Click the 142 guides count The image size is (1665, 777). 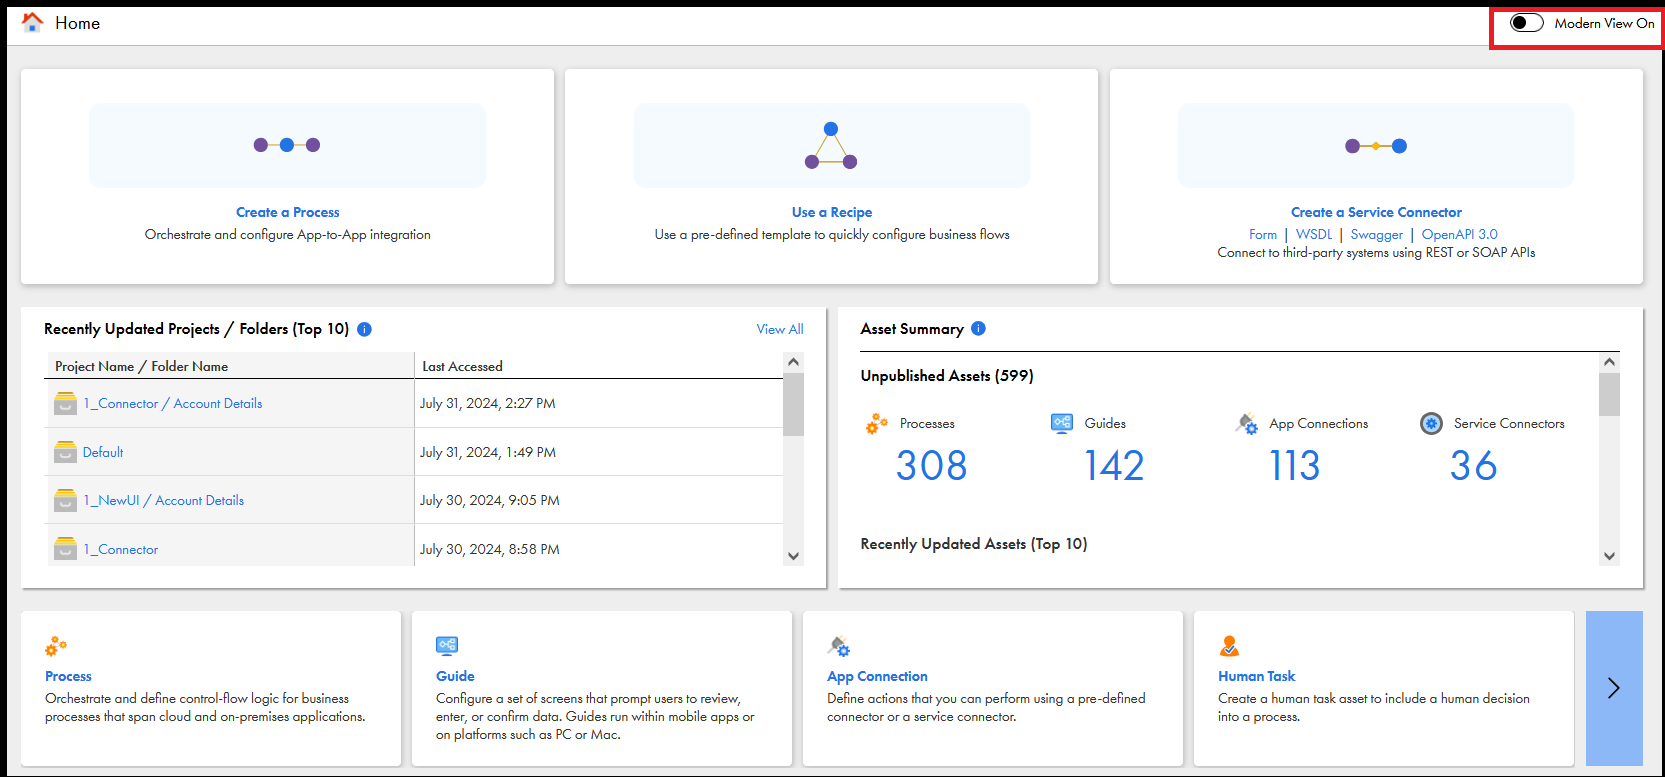point(1114,465)
